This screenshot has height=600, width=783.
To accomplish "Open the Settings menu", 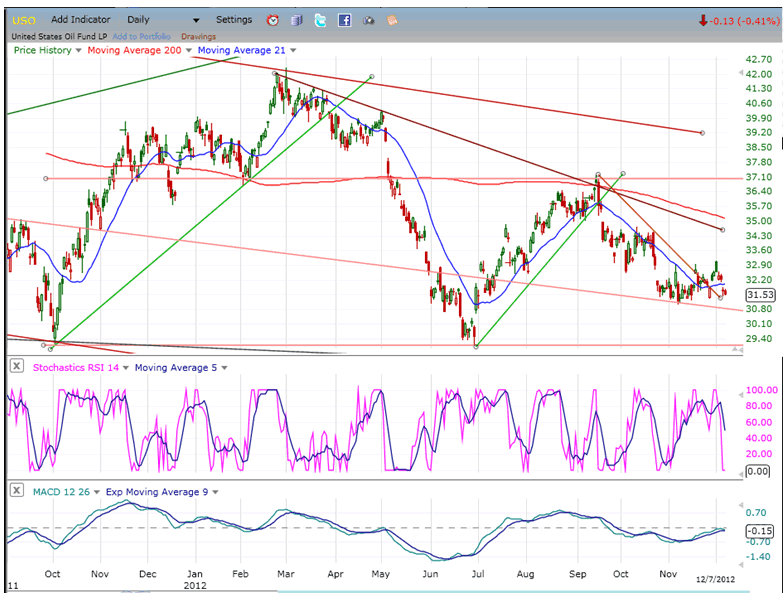I will [234, 20].
